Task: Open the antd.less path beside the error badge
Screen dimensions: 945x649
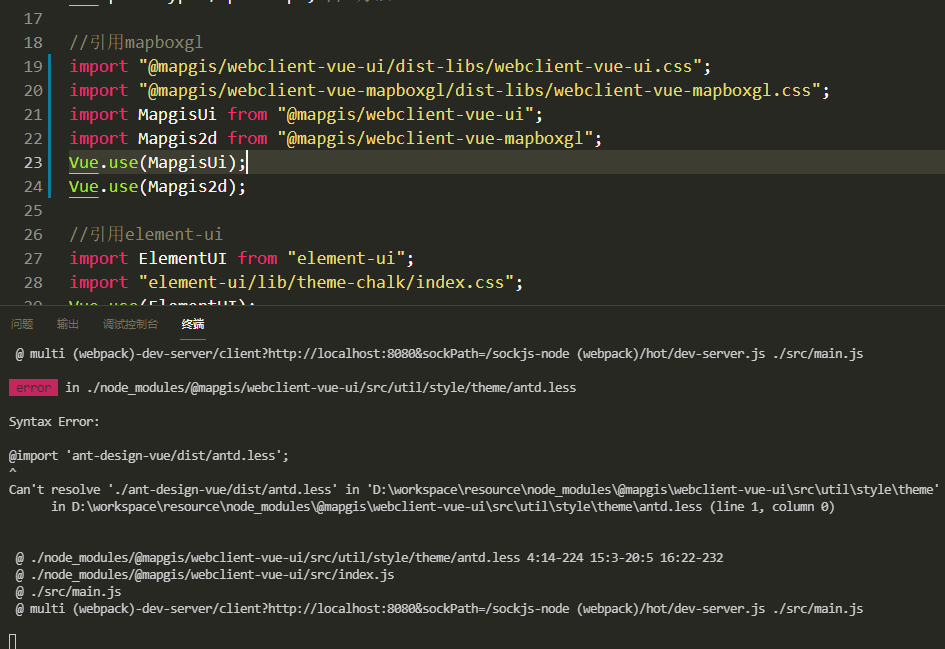Action: 331,387
